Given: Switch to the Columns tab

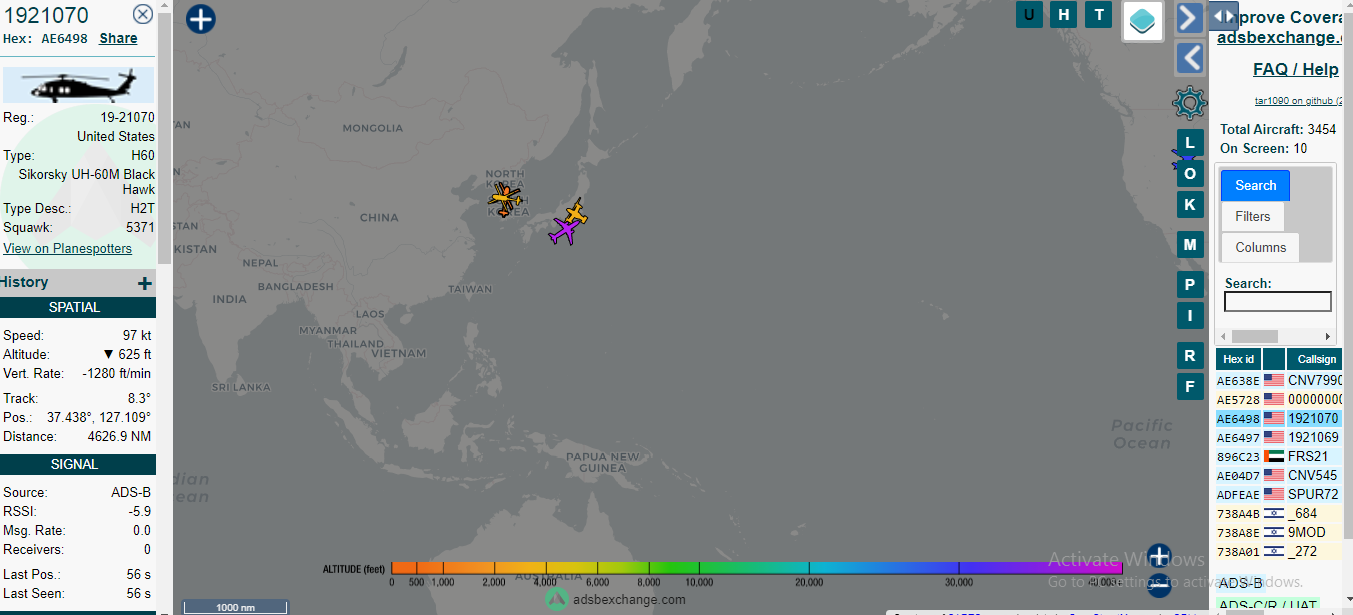Looking at the screenshot, I should click(1260, 247).
